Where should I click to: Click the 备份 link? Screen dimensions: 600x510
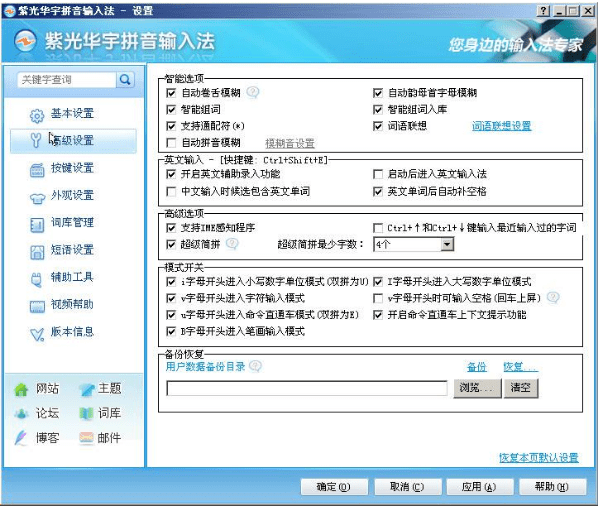477,367
